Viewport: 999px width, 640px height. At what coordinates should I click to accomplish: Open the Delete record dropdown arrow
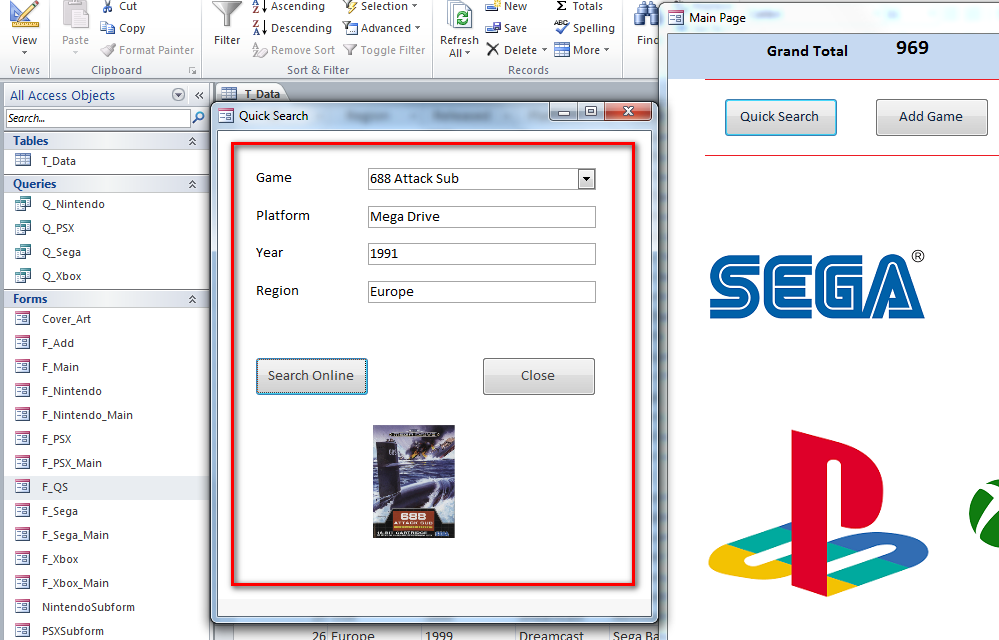tap(544, 50)
